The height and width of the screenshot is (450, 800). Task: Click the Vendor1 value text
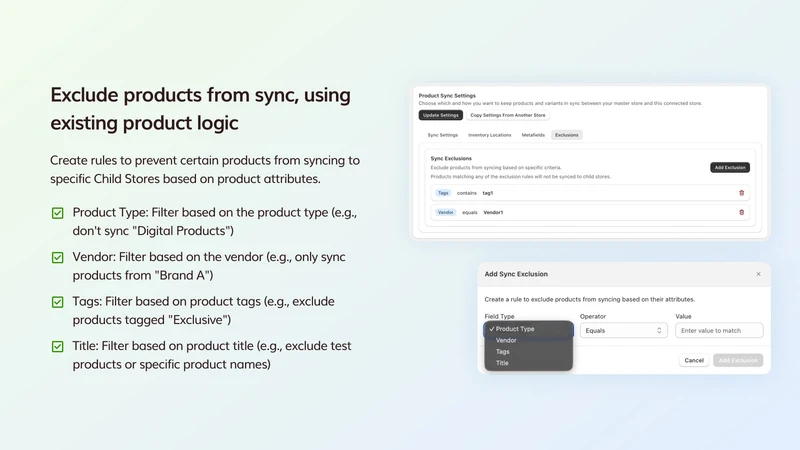493,212
